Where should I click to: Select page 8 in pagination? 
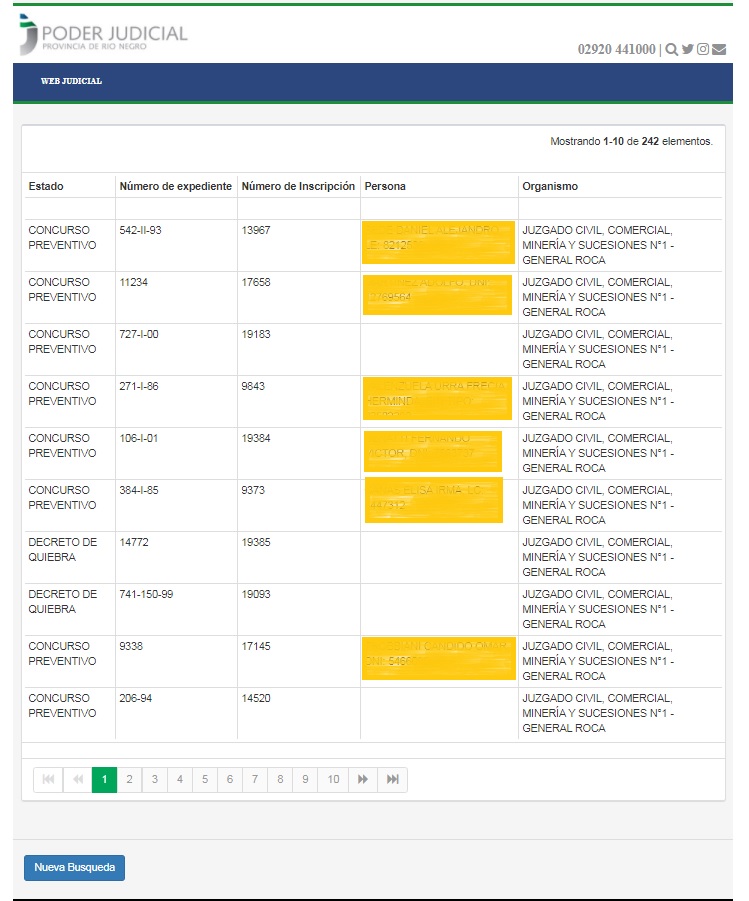pos(280,779)
